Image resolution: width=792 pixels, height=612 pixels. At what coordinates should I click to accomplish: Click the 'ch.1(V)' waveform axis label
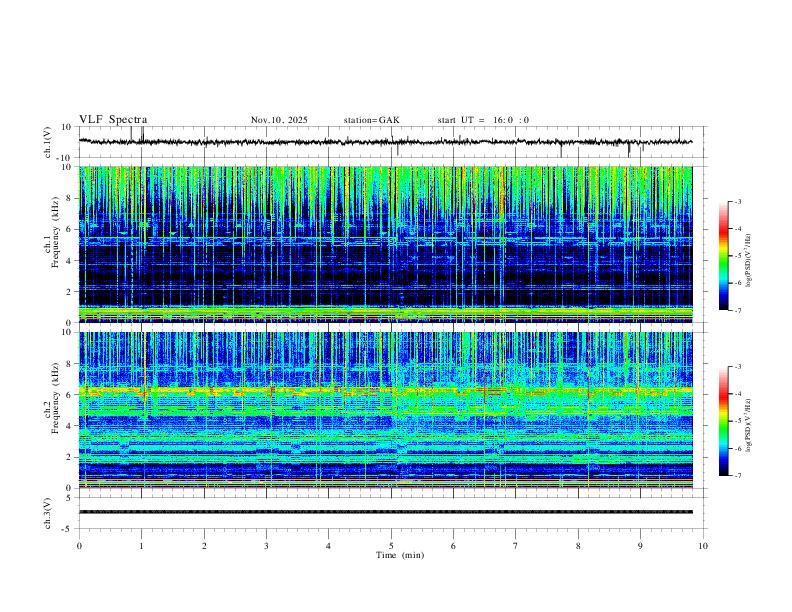pyautogui.click(x=48, y=142)
